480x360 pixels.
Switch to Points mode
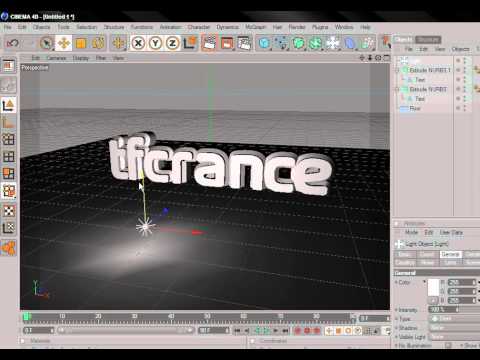9,139
